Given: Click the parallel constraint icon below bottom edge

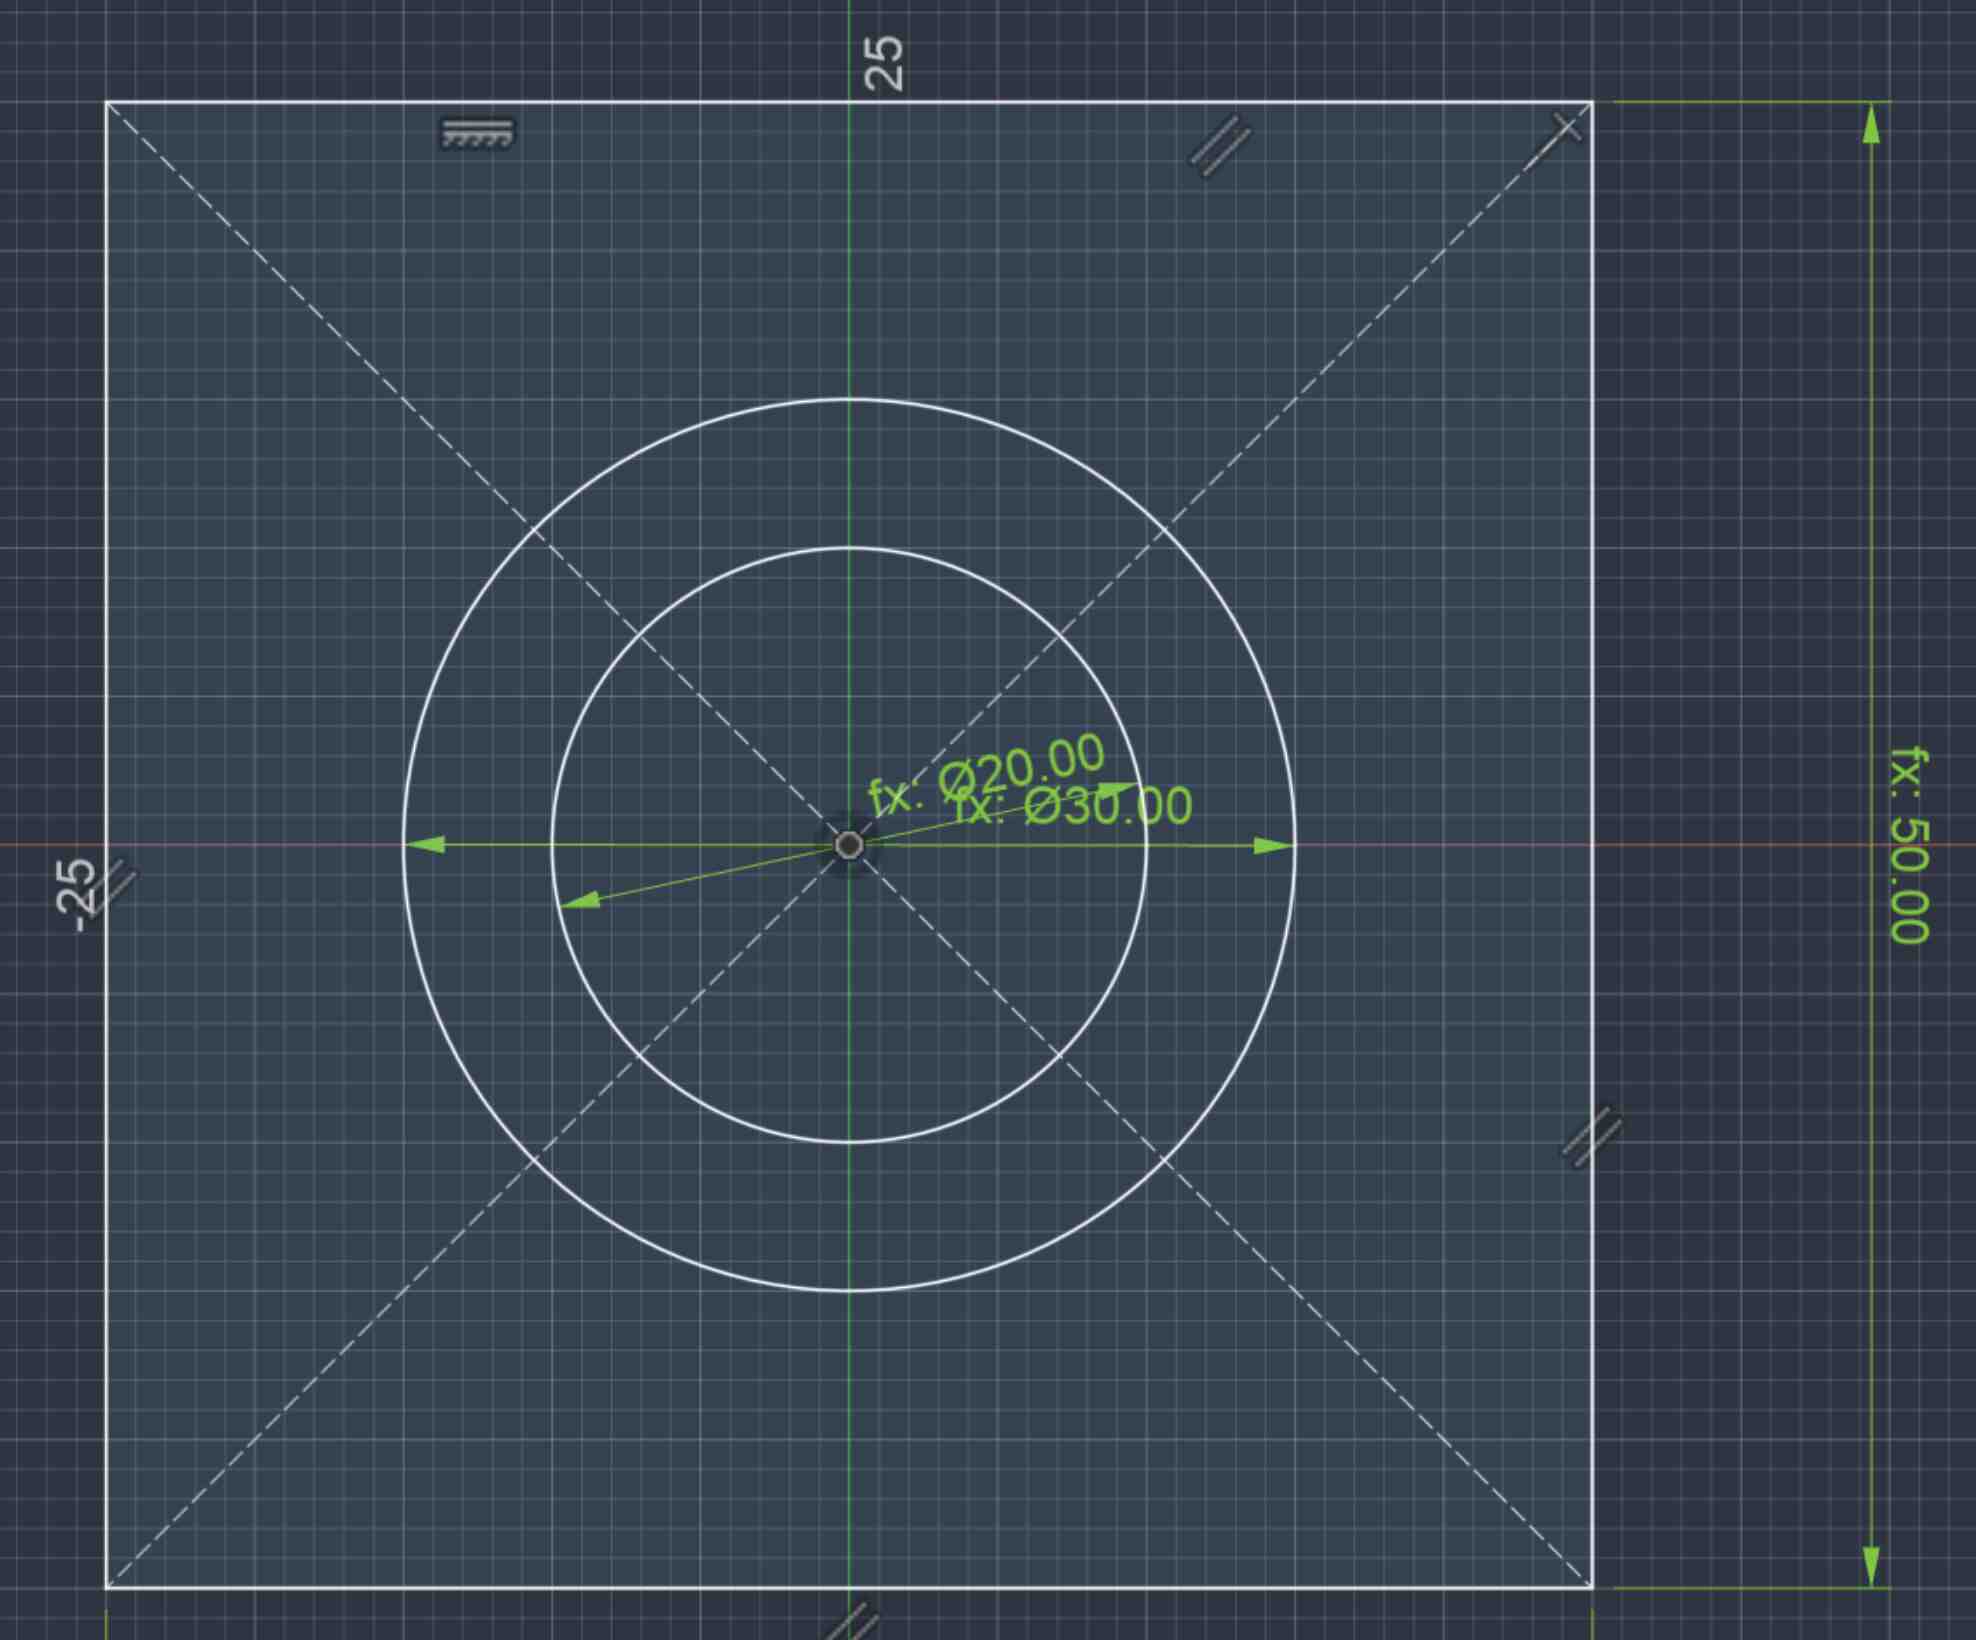Looking at the screenshot, I should pyautogui.click(x=852, y=1620).
